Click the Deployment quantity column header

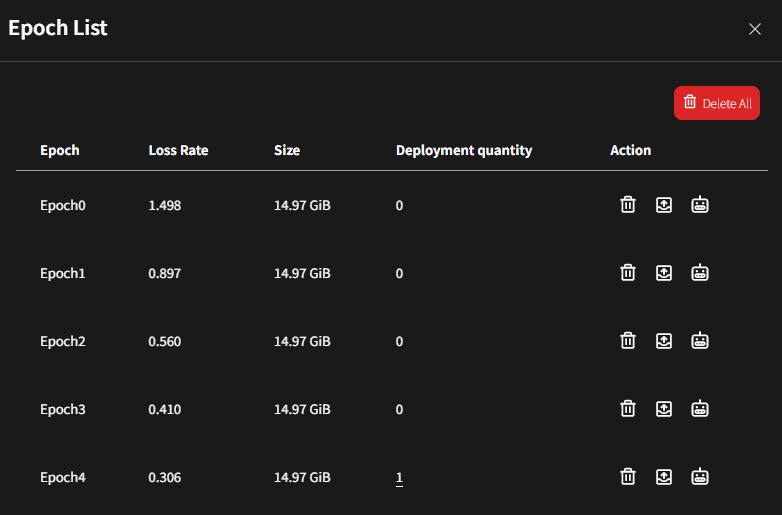[x=463, y=151]
